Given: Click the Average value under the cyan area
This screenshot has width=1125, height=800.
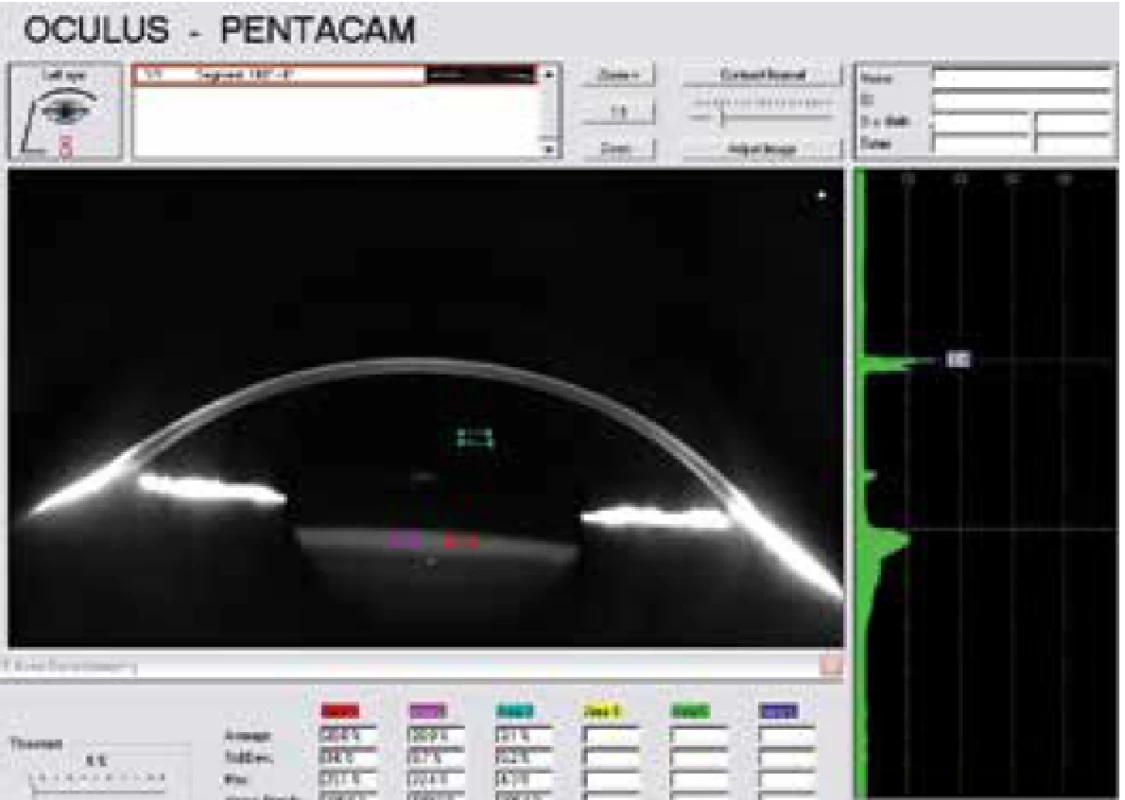Looking at the screenshot, I should pyautogui.click(x=523, y=736).
